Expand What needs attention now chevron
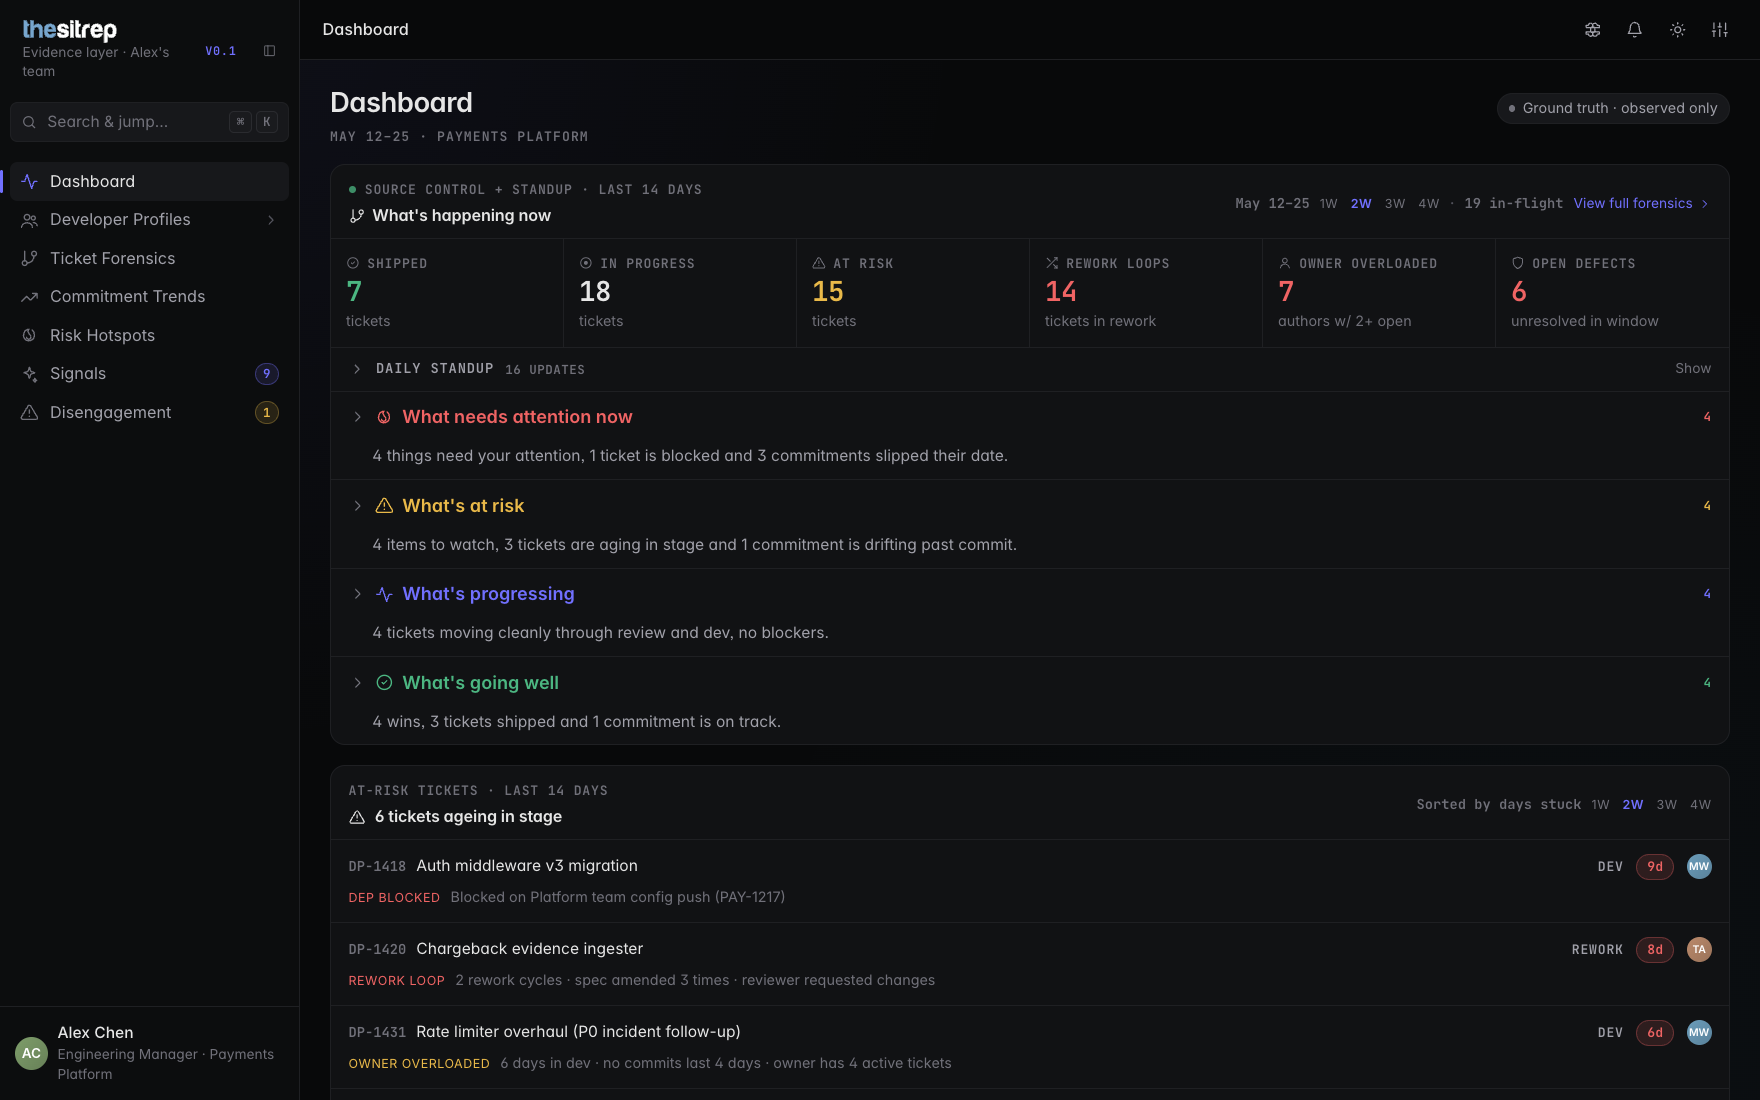The height and width of the screenshot is (1100, 1760). coord(357,417)
